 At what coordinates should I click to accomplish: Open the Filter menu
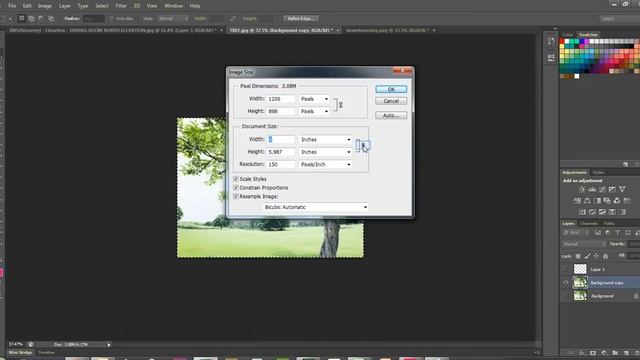coord(121,6)
